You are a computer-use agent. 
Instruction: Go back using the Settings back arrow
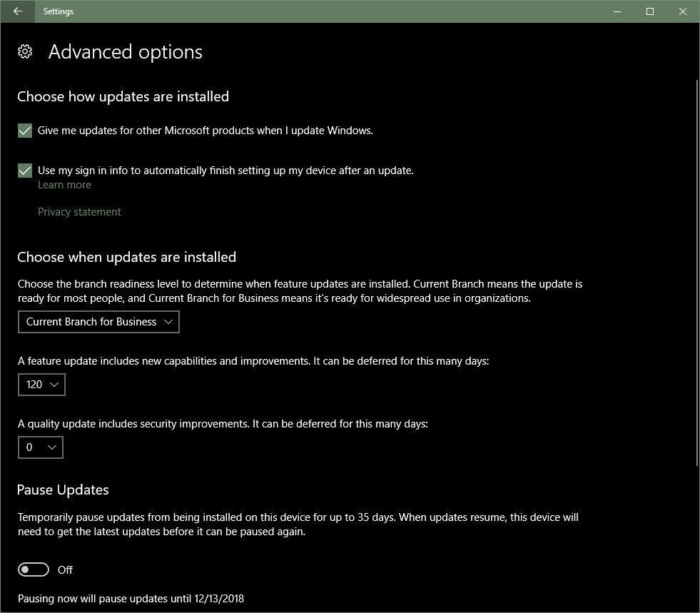(17, 11)
